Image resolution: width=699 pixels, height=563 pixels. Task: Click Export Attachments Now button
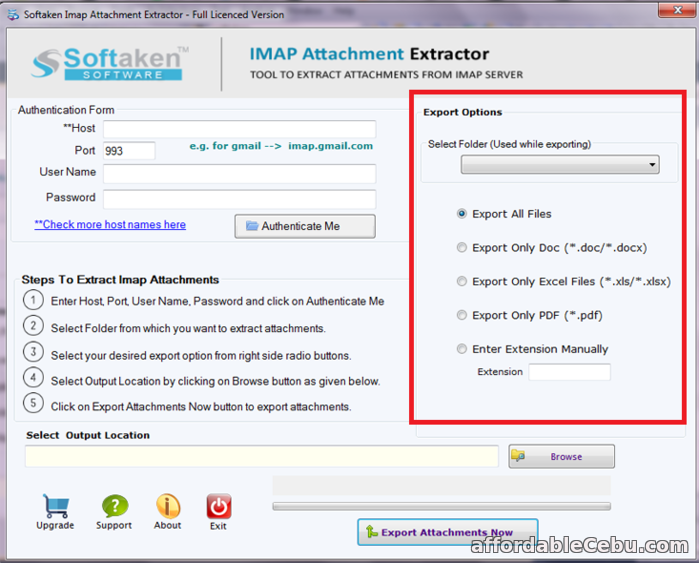point(448,532)
